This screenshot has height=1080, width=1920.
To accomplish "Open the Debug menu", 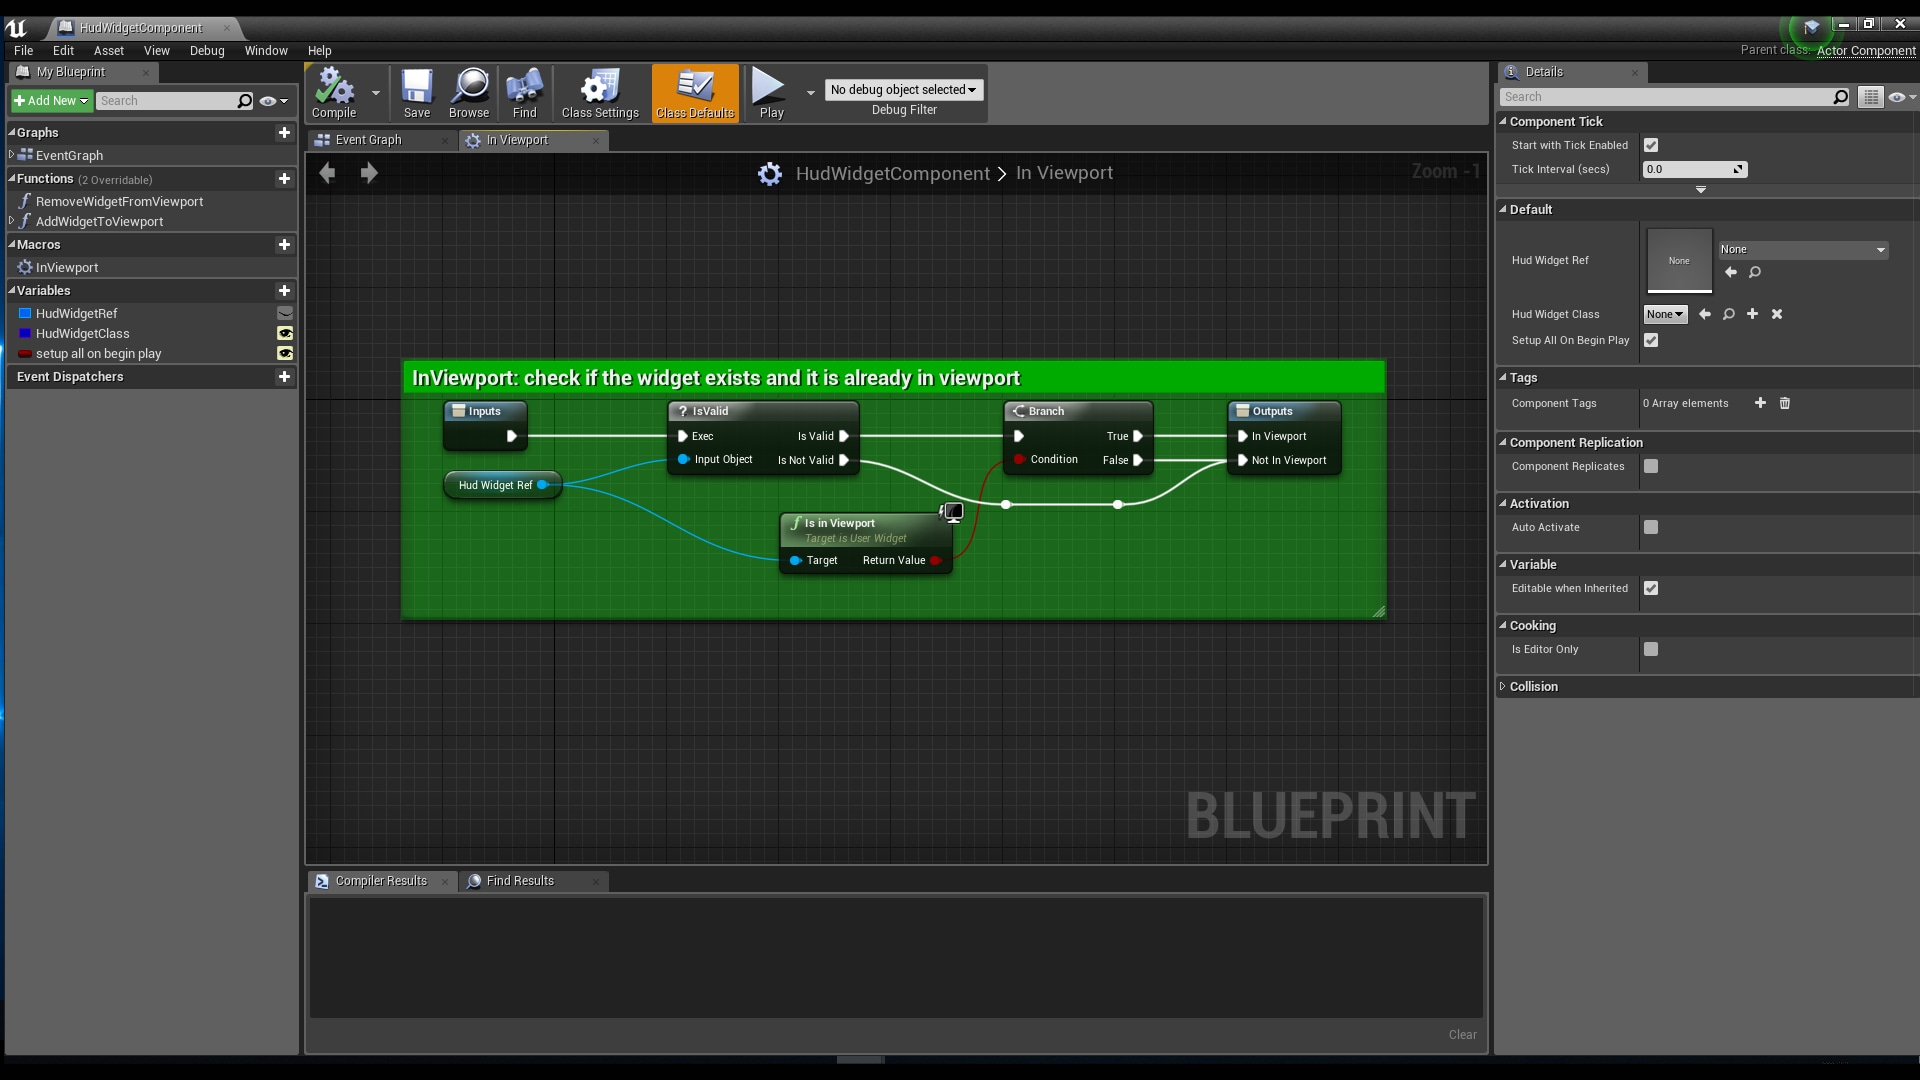I will click(x=206, y=50).
